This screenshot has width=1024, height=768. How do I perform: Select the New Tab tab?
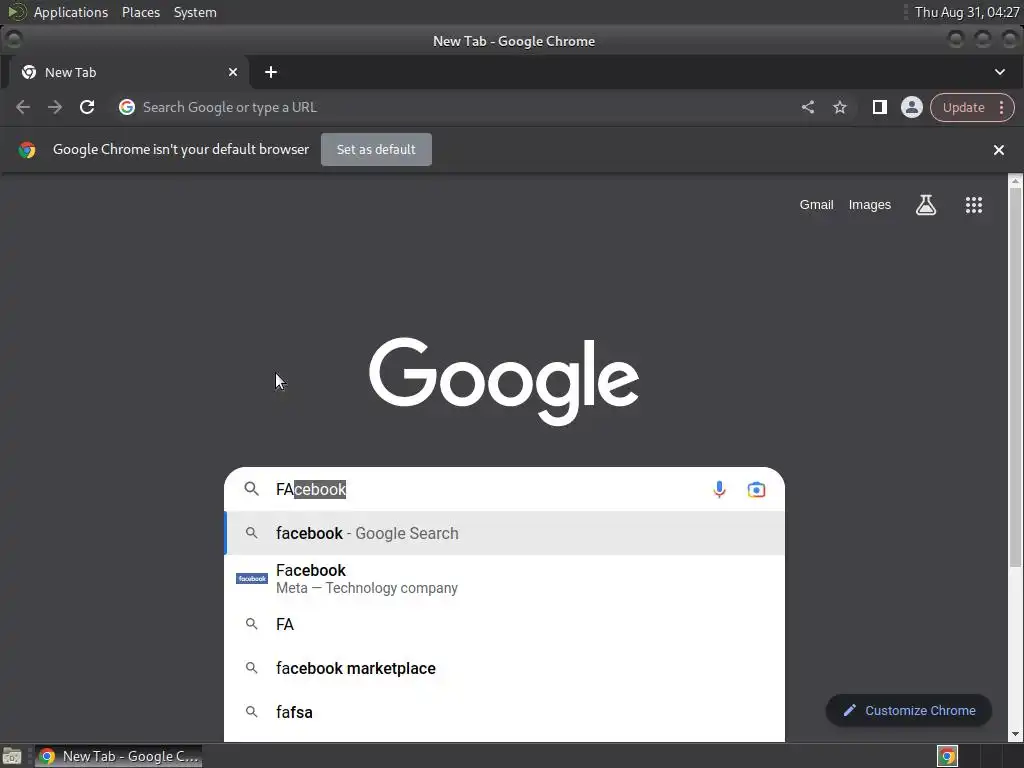pyautogui.click(x=127, y=72)
